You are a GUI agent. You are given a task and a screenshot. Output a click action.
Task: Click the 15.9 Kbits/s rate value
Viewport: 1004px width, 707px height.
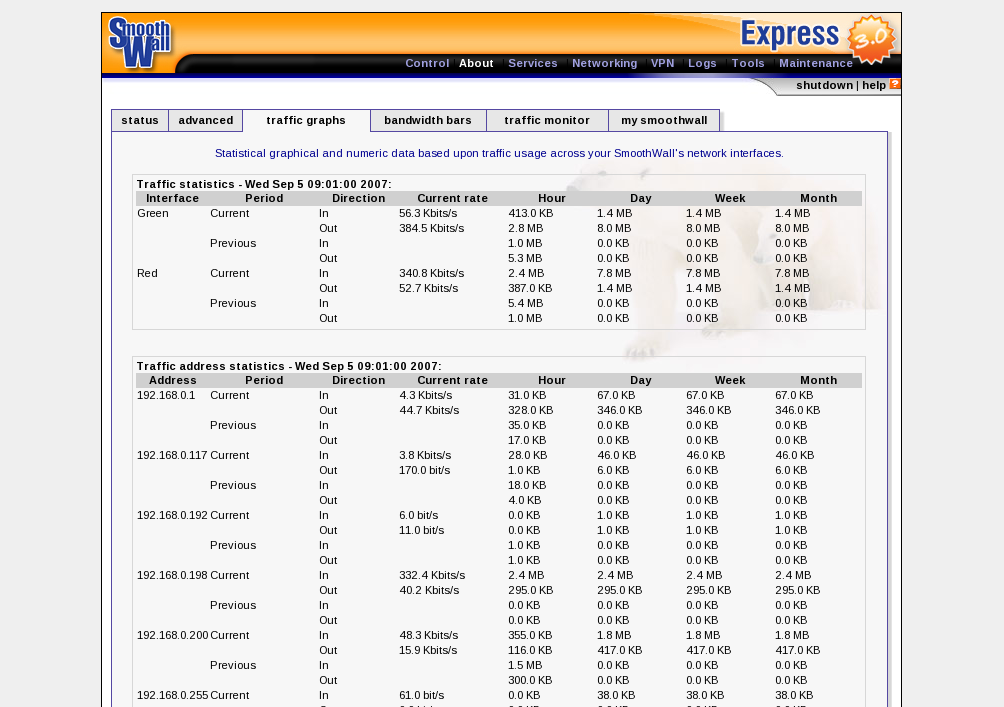tap(428, 651)
